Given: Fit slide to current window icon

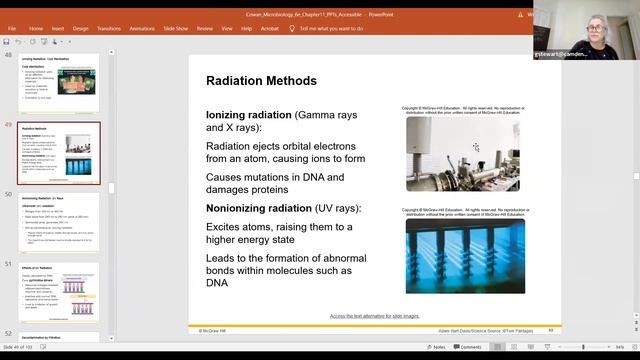Looking at the screenshot, I should 635,347.
